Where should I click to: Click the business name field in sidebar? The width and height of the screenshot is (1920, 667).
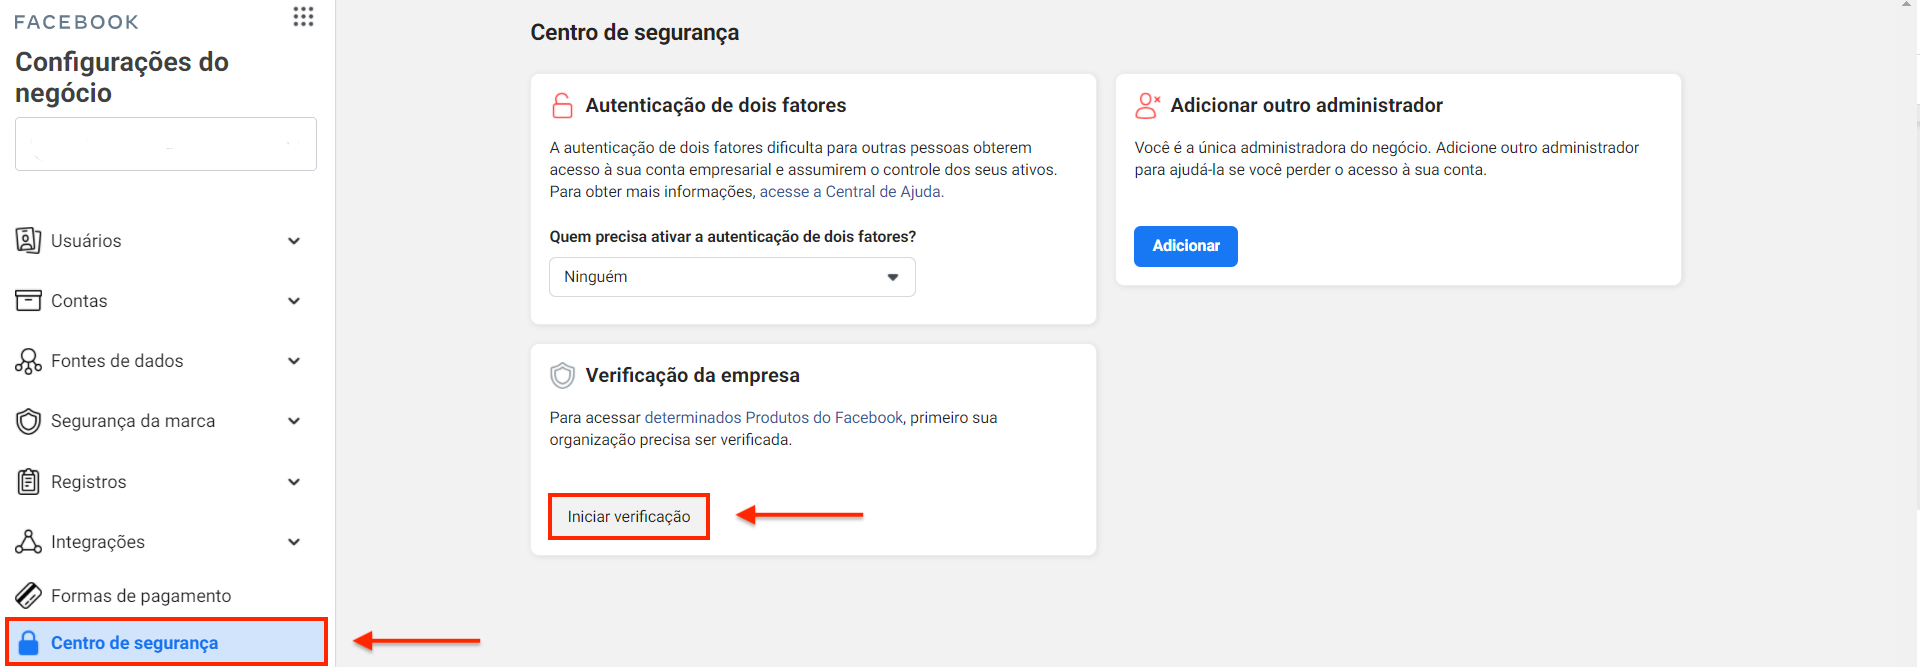[166, 144]
